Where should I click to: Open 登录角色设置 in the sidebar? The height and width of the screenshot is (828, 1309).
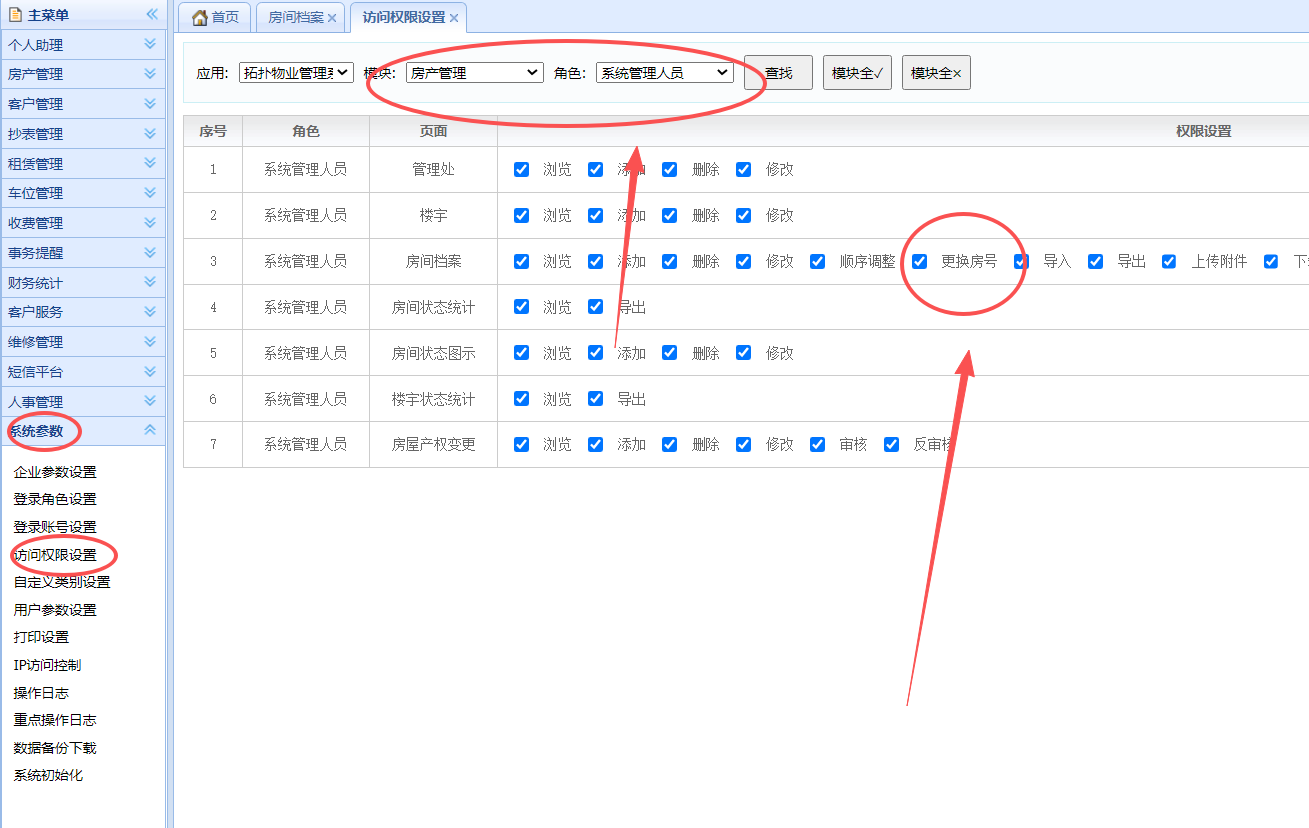[x=55, y=499]
